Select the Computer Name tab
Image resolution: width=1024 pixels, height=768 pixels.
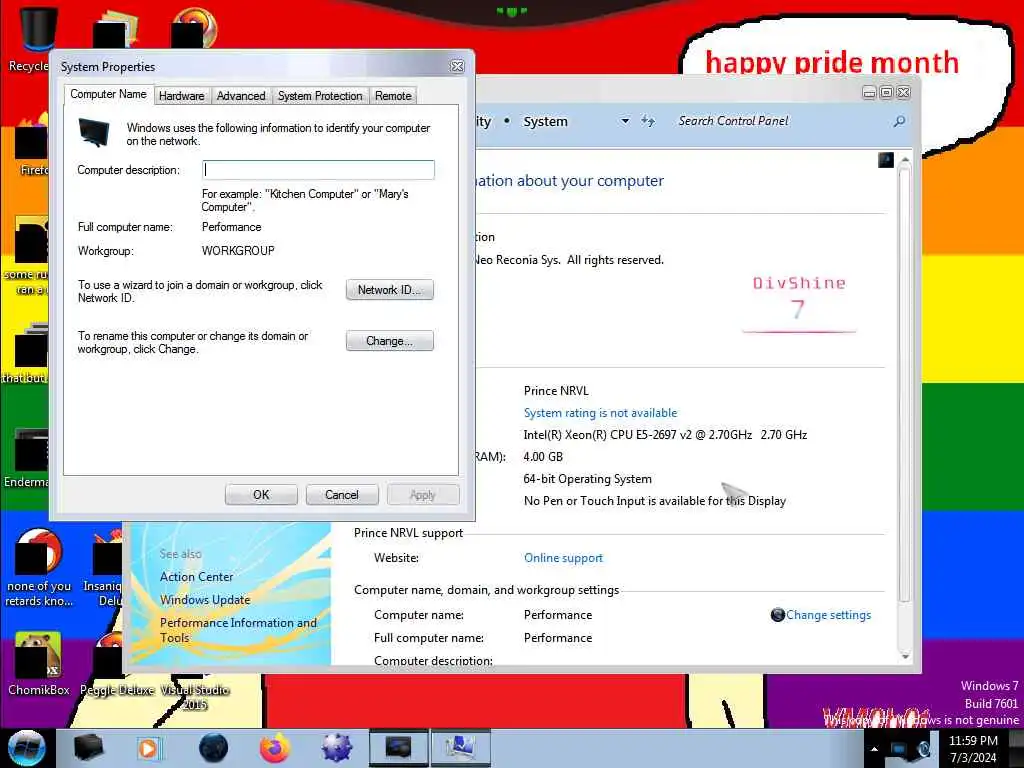(108, 94)
